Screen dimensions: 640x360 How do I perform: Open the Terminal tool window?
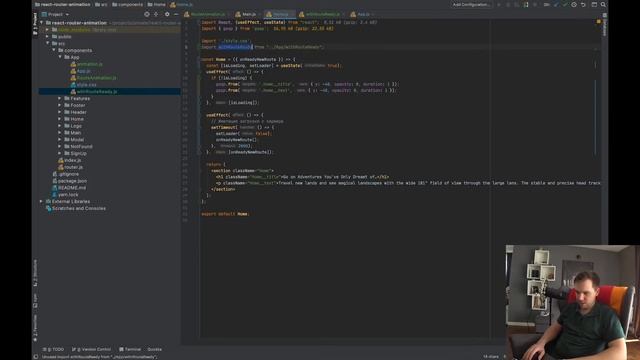coord(130,349)
